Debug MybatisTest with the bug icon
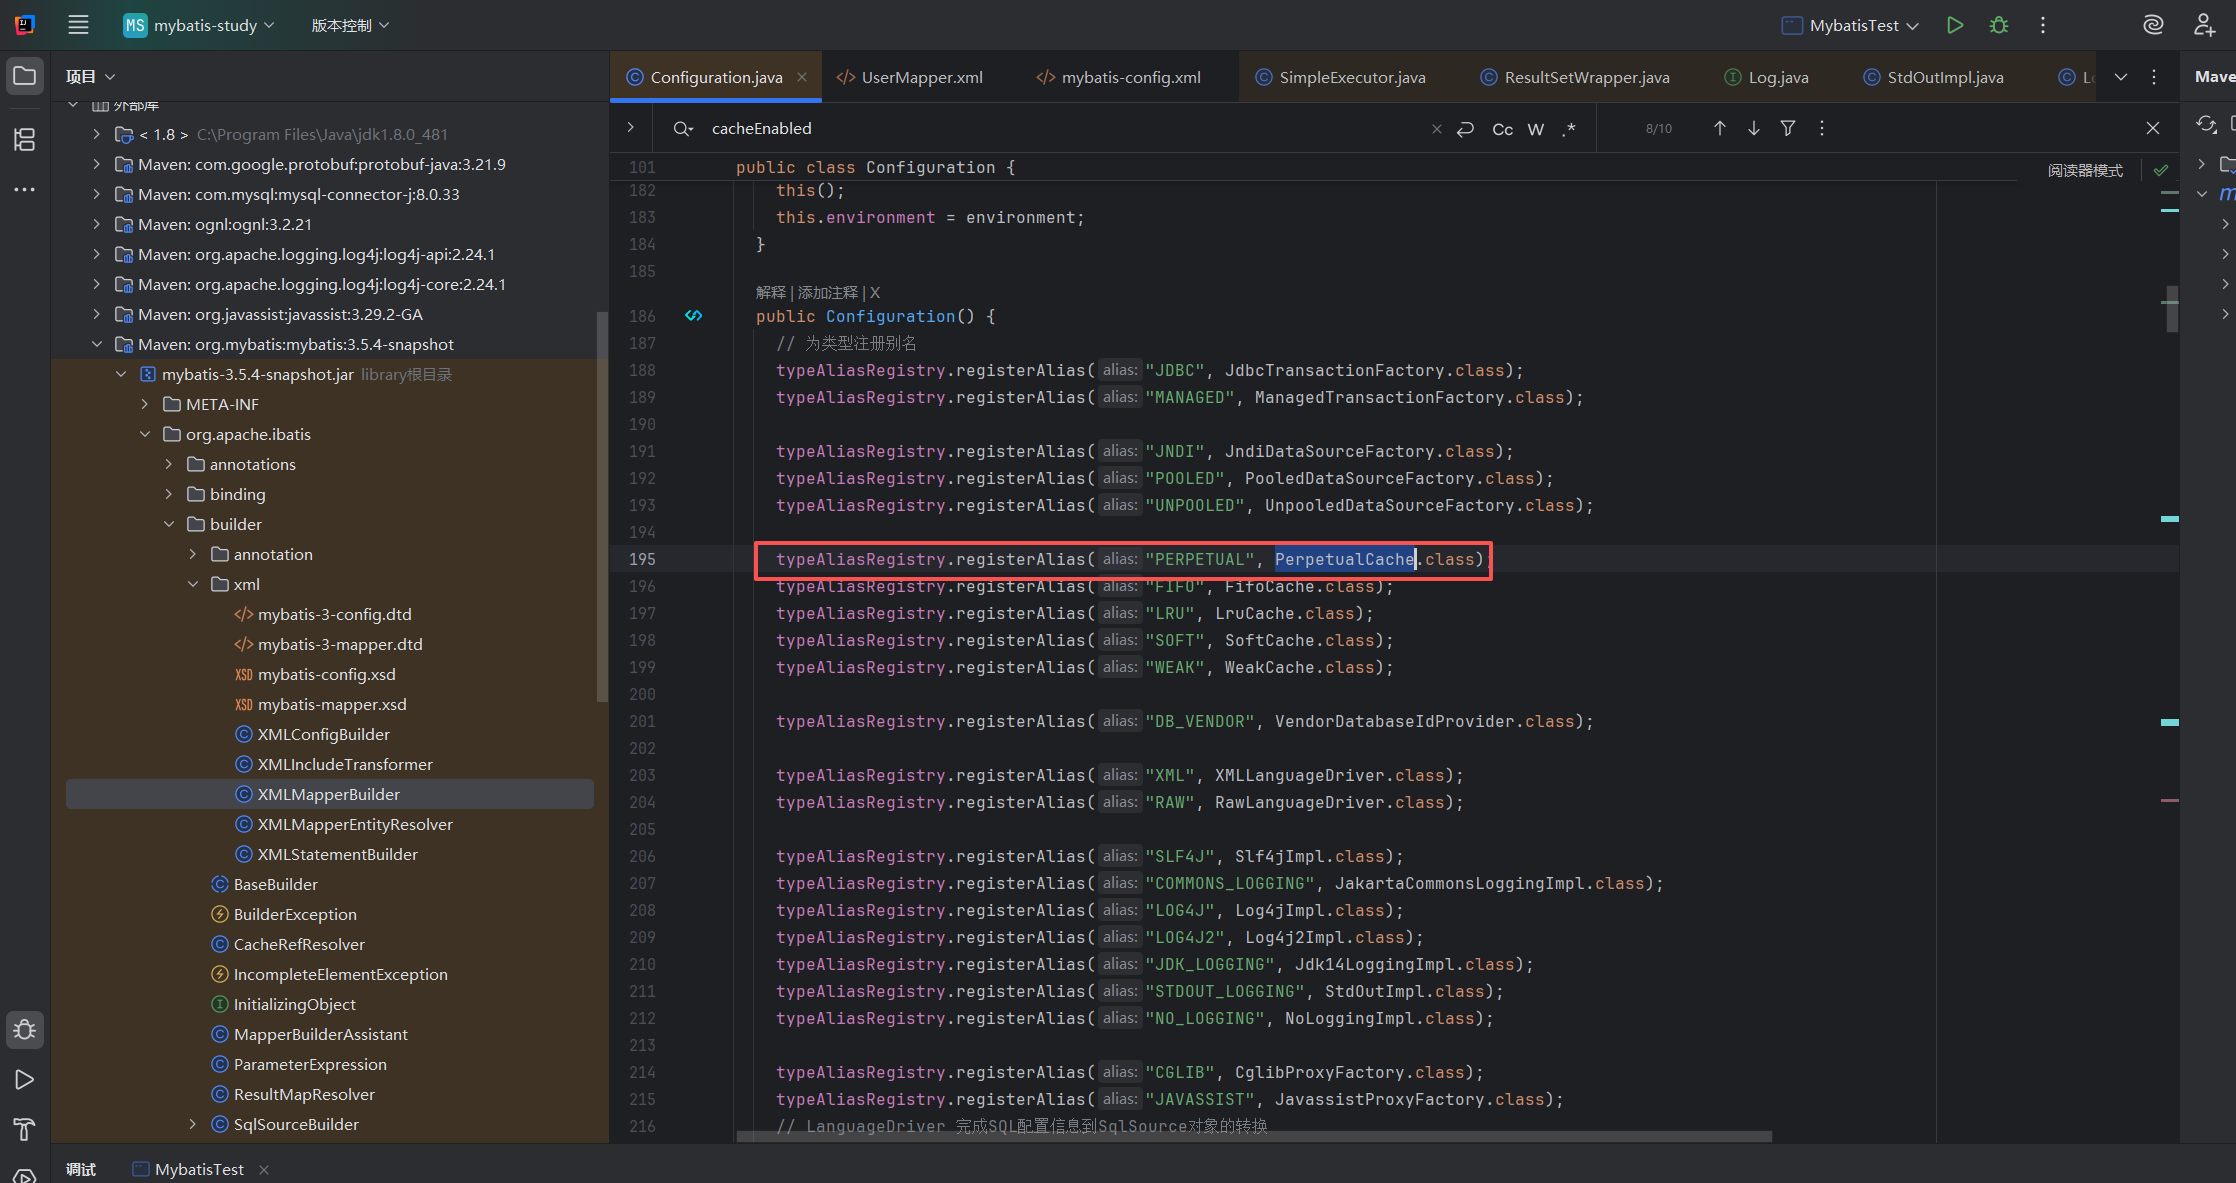This screenshot has width=2236, height=1183. 1999,25
